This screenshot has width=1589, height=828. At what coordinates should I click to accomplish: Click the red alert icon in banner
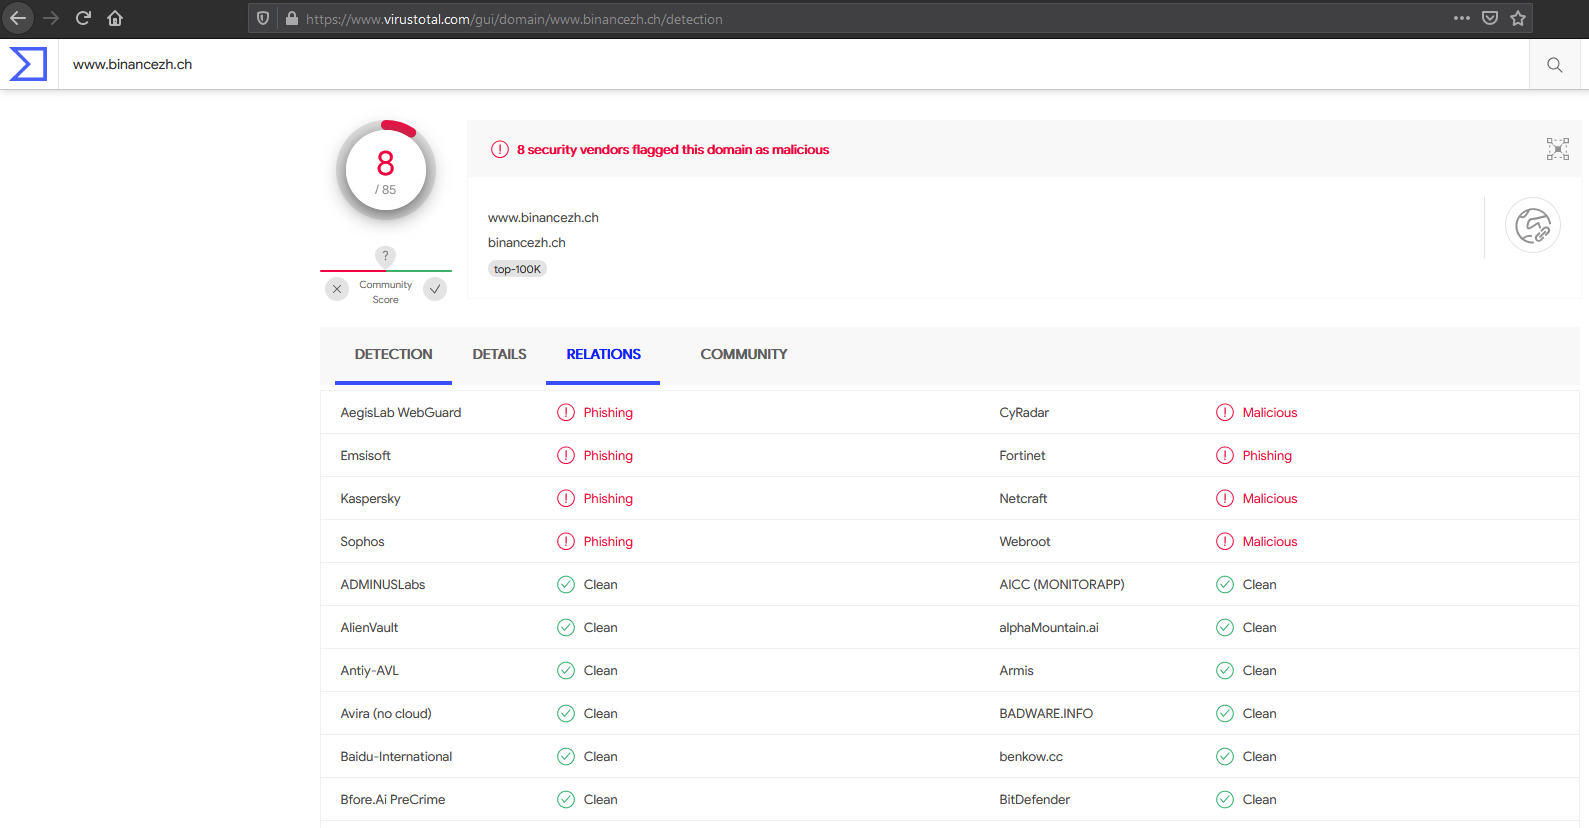click(x=500, y=149)
